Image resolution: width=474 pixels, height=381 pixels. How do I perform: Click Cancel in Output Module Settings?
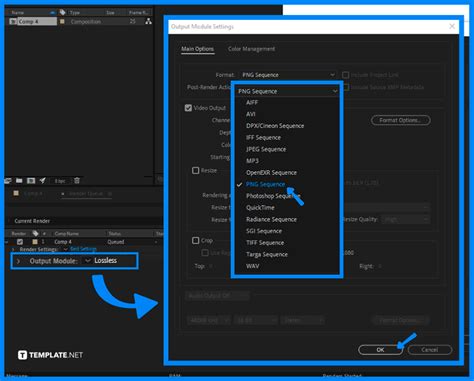pos(430,350)
